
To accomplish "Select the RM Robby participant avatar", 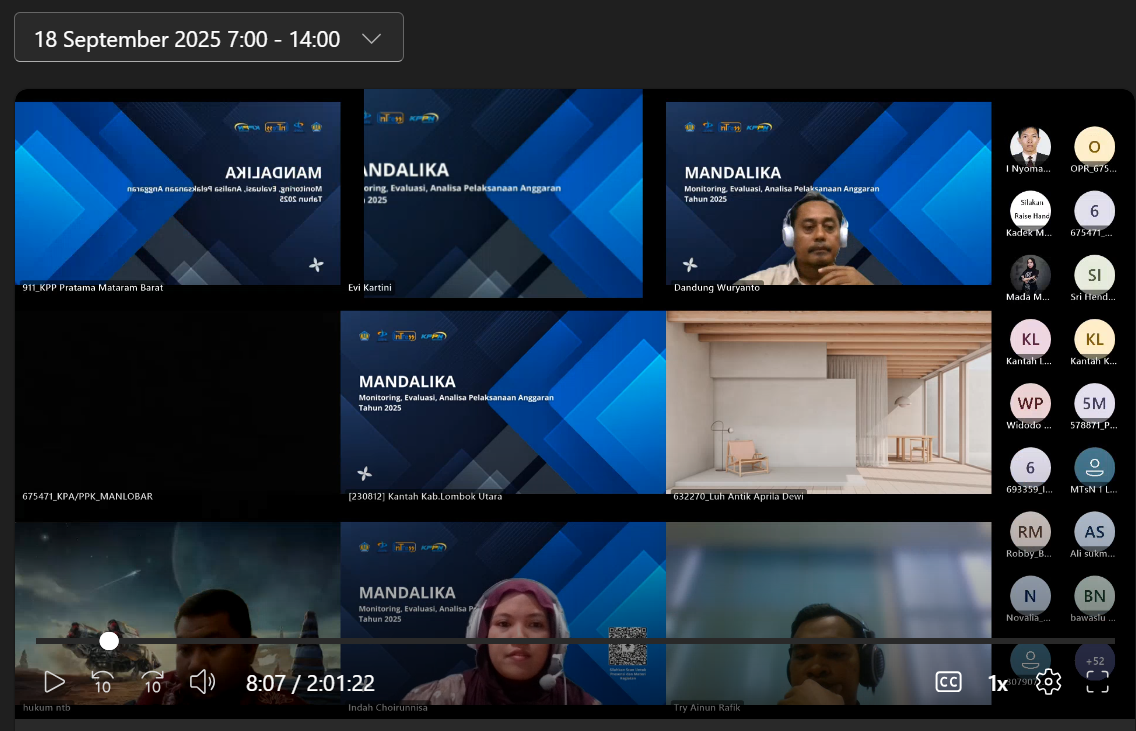I will tap(1030, 532).
